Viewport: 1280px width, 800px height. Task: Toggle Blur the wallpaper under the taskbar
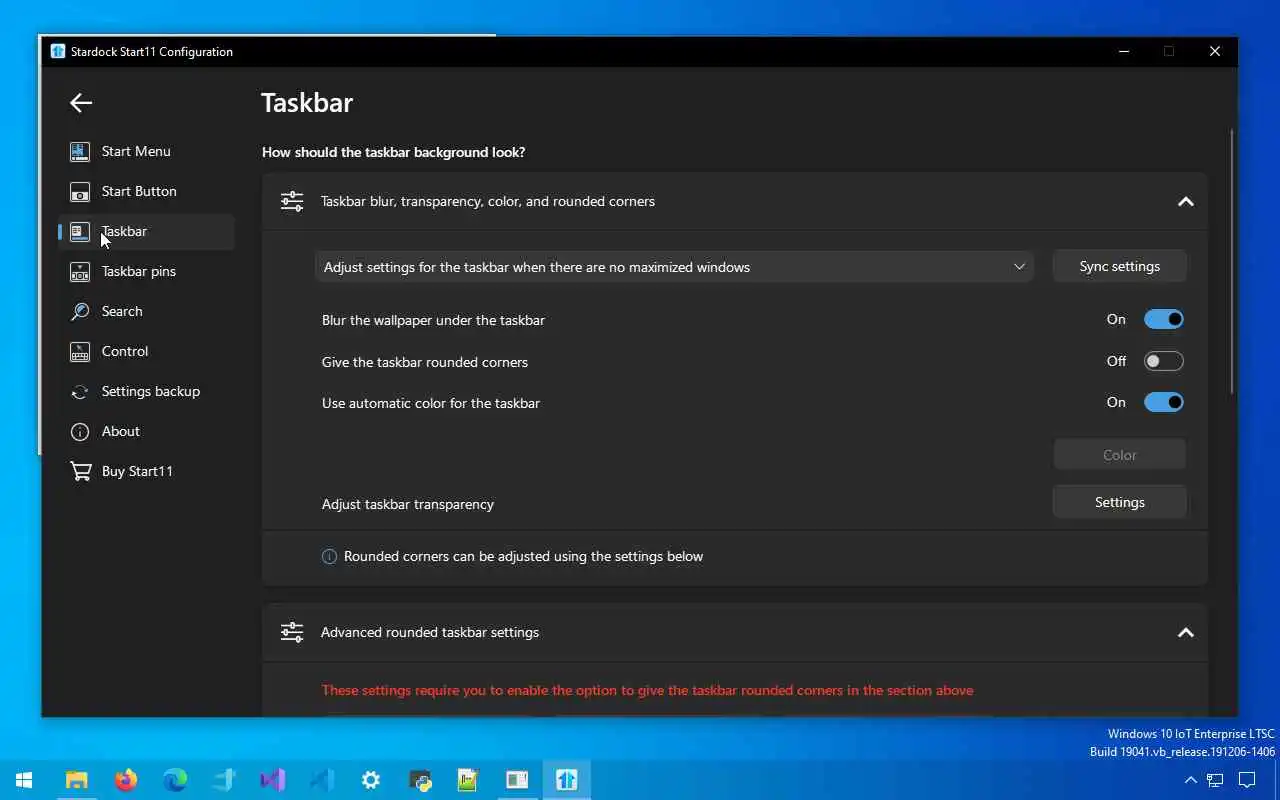(x=1164, y=320)
